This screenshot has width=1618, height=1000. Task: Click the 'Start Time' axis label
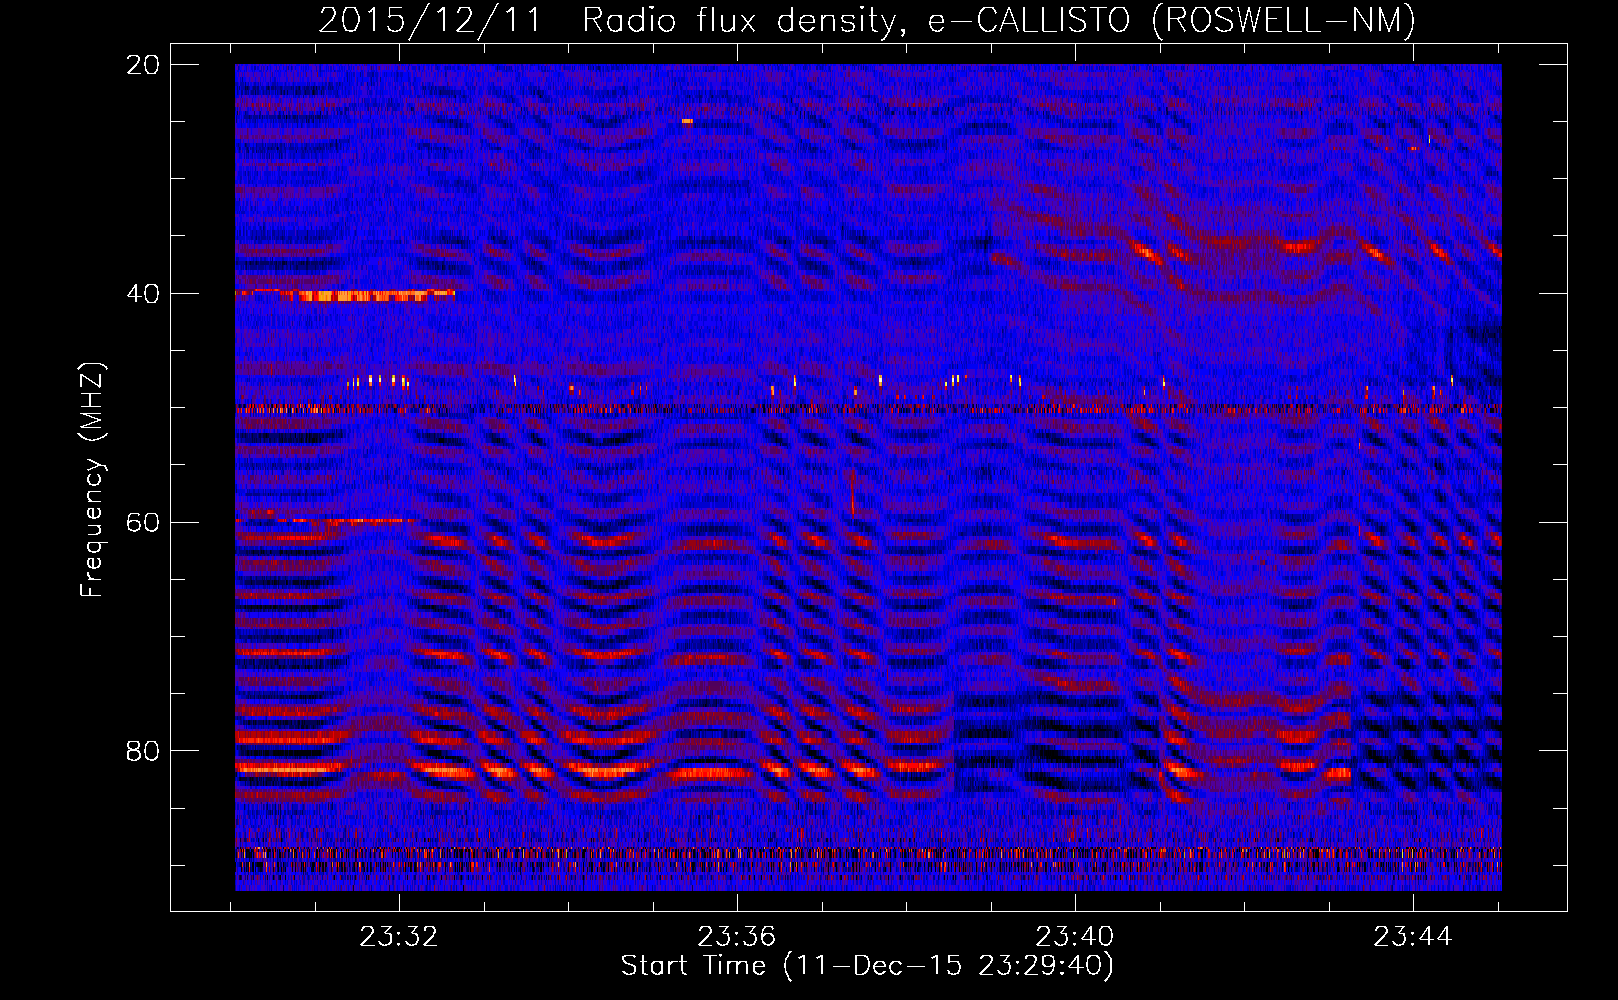[867, 966]
